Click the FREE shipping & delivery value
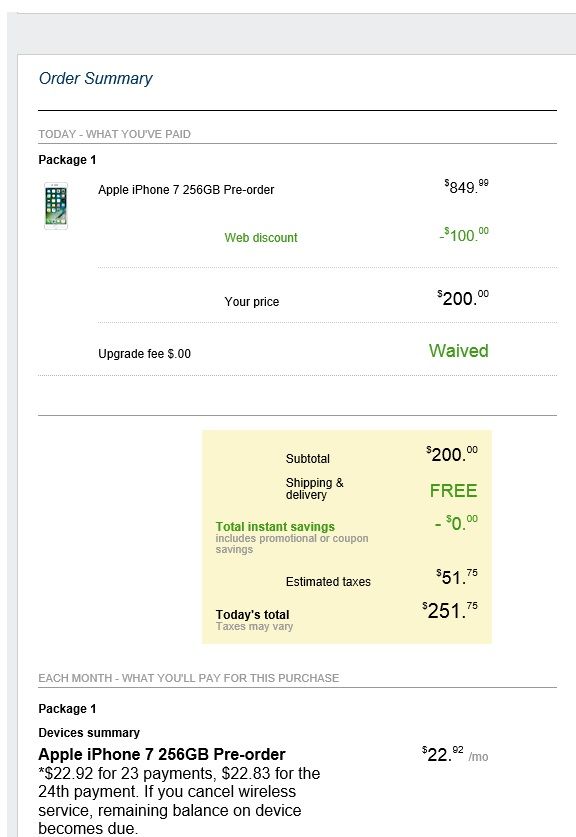This screenshot has height=837, width=576. (453, 491)
